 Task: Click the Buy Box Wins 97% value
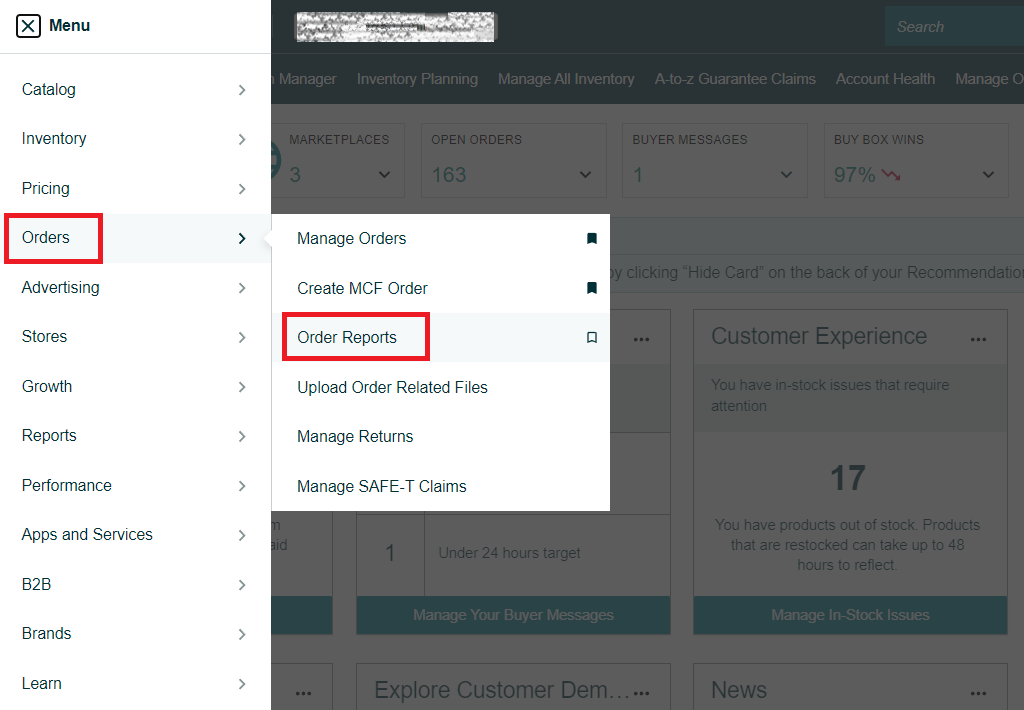click(x=854, y=175)
